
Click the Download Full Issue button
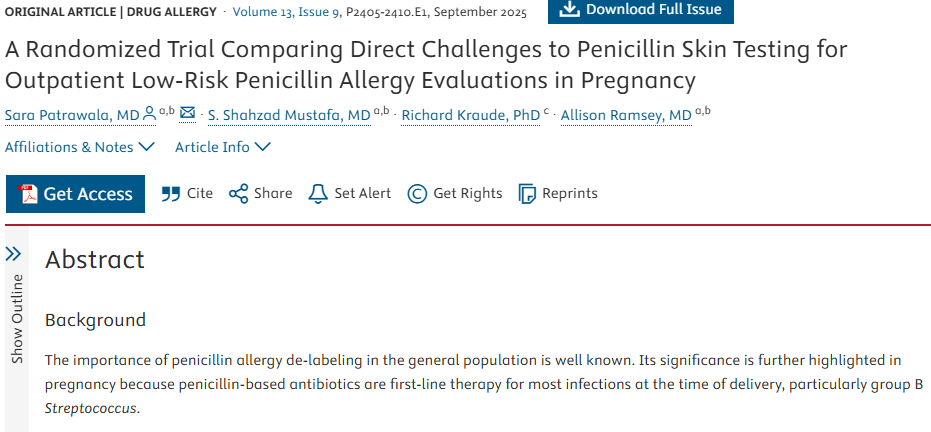pyautogui.click(x=641, y=10)
